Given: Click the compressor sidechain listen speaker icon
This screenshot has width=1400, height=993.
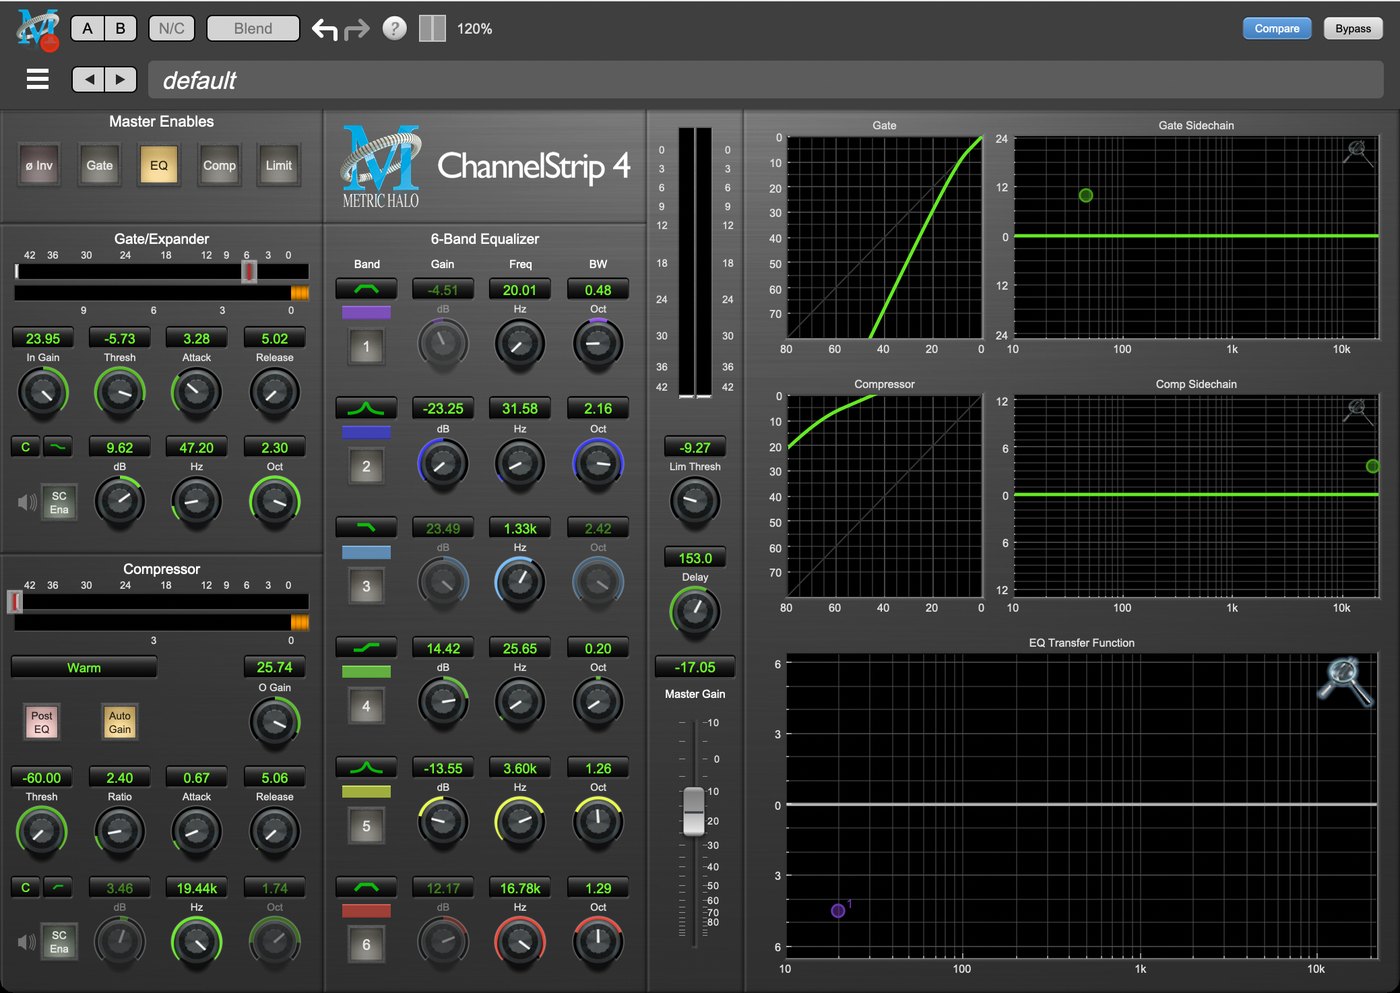Looking at the screenshot, I should (27, 941).
